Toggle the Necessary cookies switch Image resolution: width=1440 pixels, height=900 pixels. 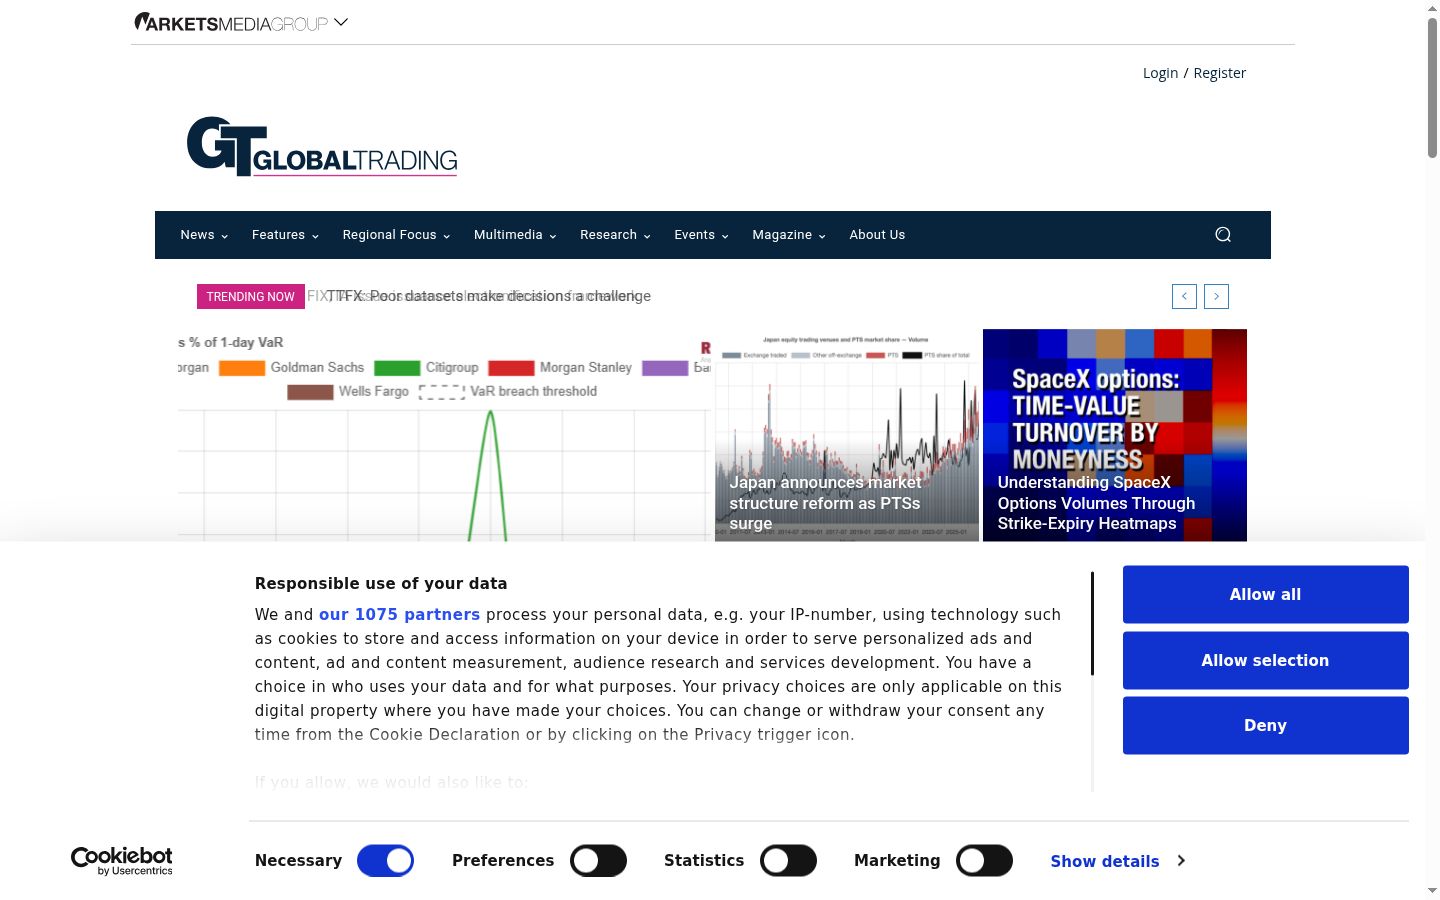[x=385, y=861]
